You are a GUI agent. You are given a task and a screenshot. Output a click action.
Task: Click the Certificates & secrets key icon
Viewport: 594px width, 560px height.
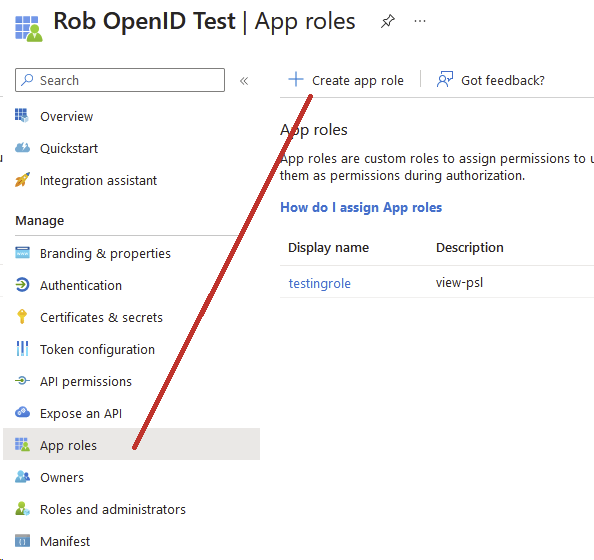22,316
